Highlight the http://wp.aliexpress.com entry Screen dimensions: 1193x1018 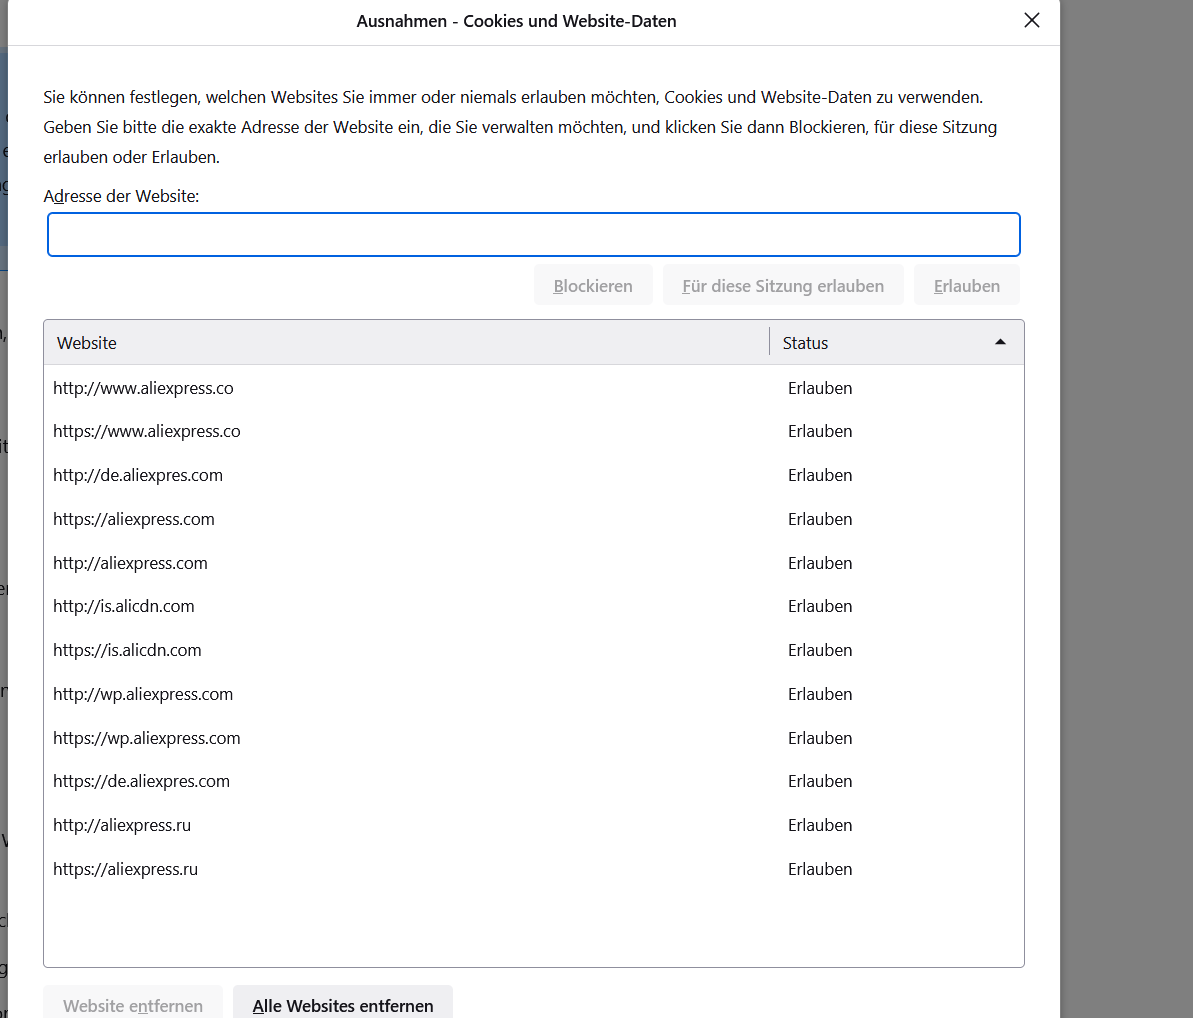click(143, 694)
